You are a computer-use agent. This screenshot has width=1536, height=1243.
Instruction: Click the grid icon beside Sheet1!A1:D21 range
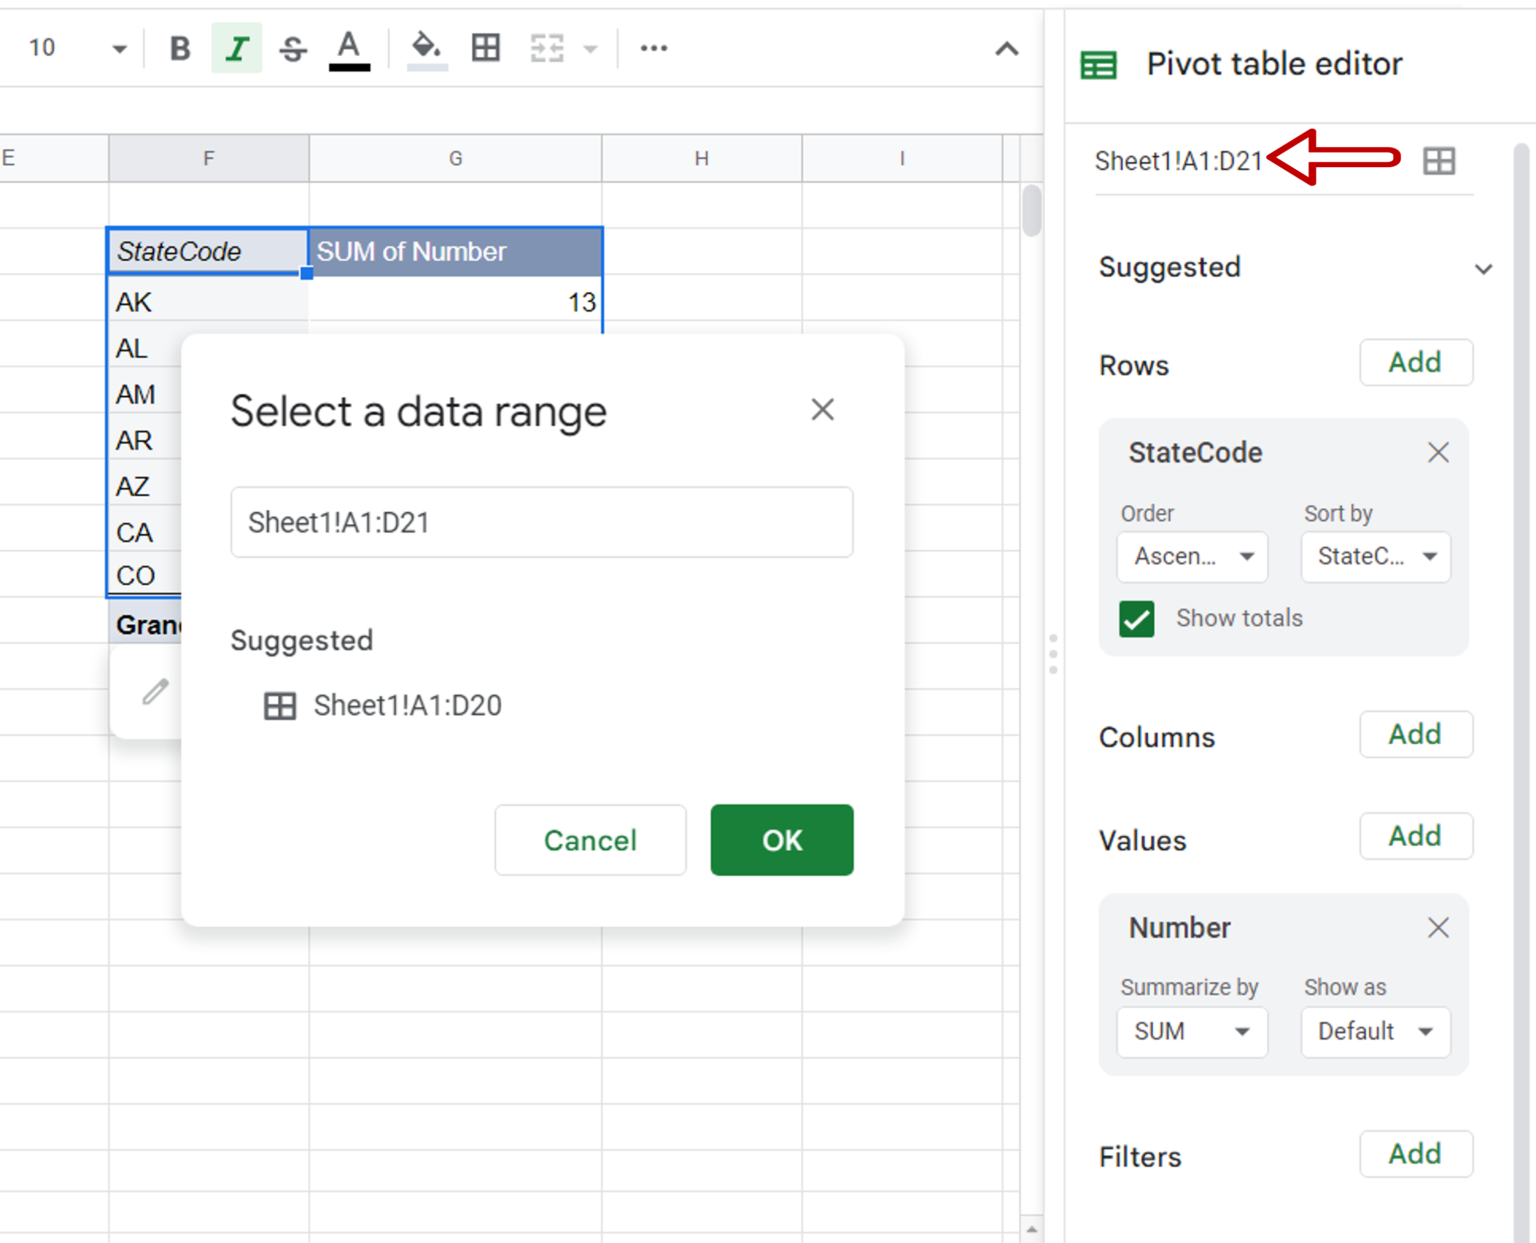1438,160
